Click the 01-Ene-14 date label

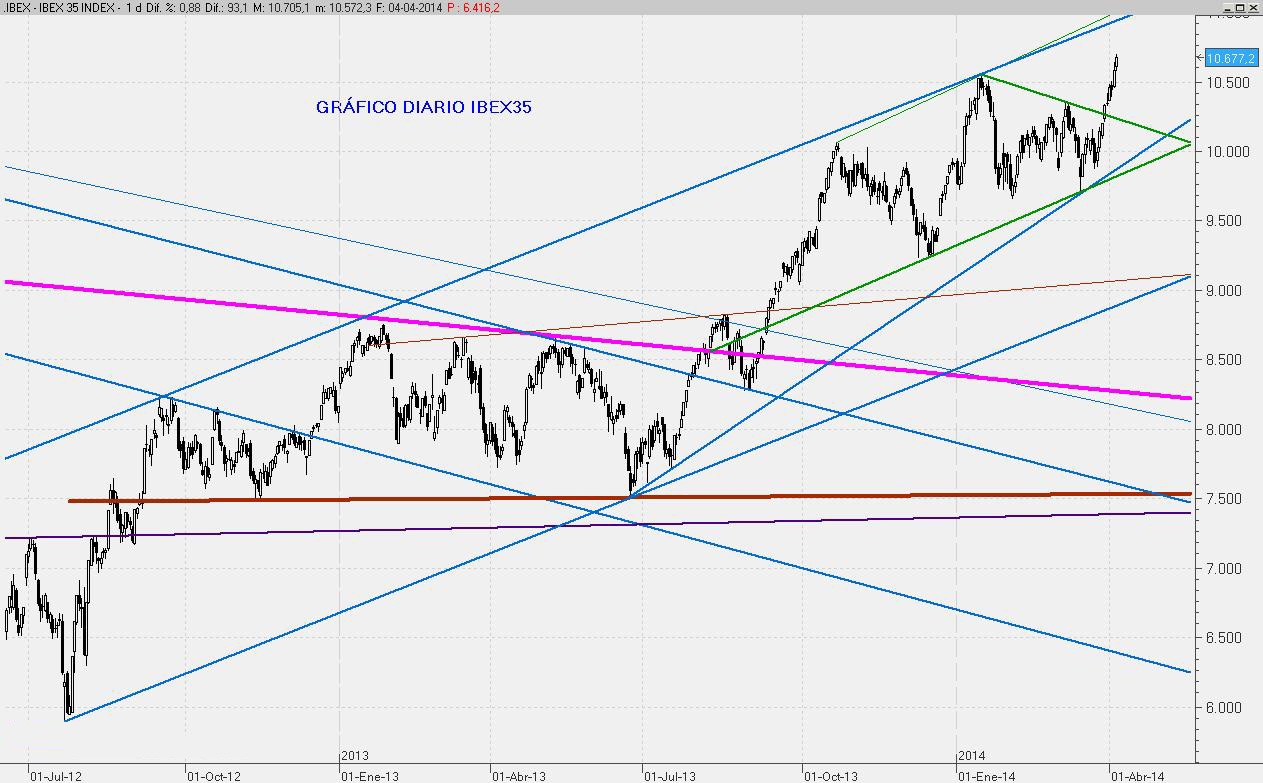986,775
